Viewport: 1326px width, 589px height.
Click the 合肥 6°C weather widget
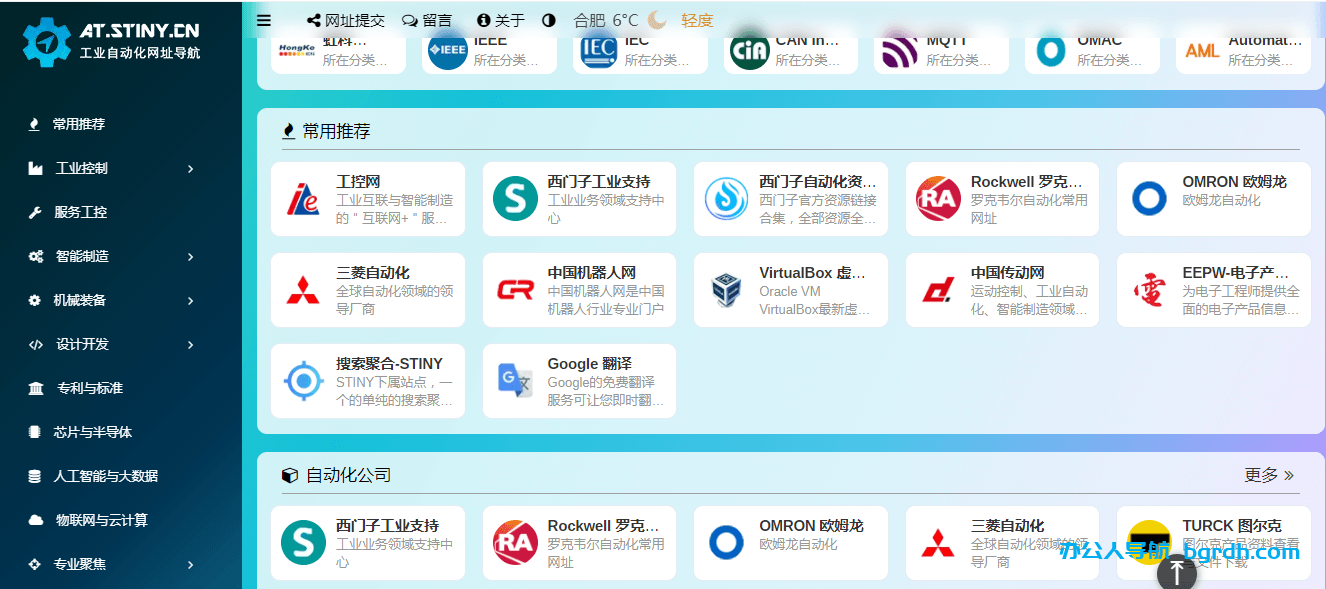click(x=606, y=20)
